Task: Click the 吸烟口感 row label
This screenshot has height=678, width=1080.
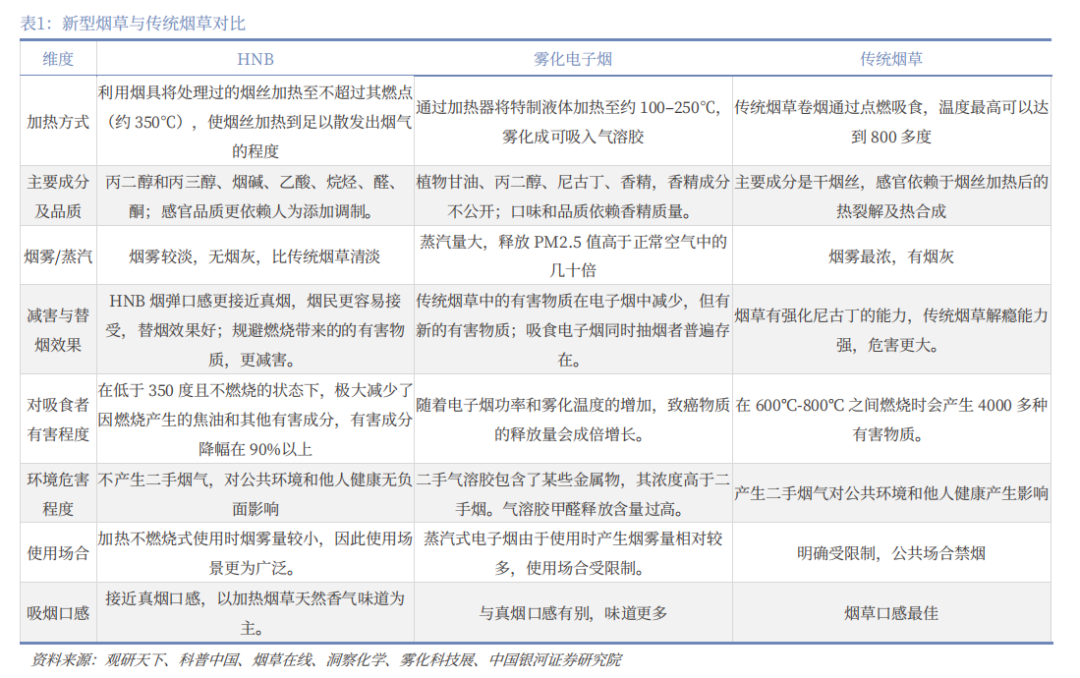Action: 58,613
